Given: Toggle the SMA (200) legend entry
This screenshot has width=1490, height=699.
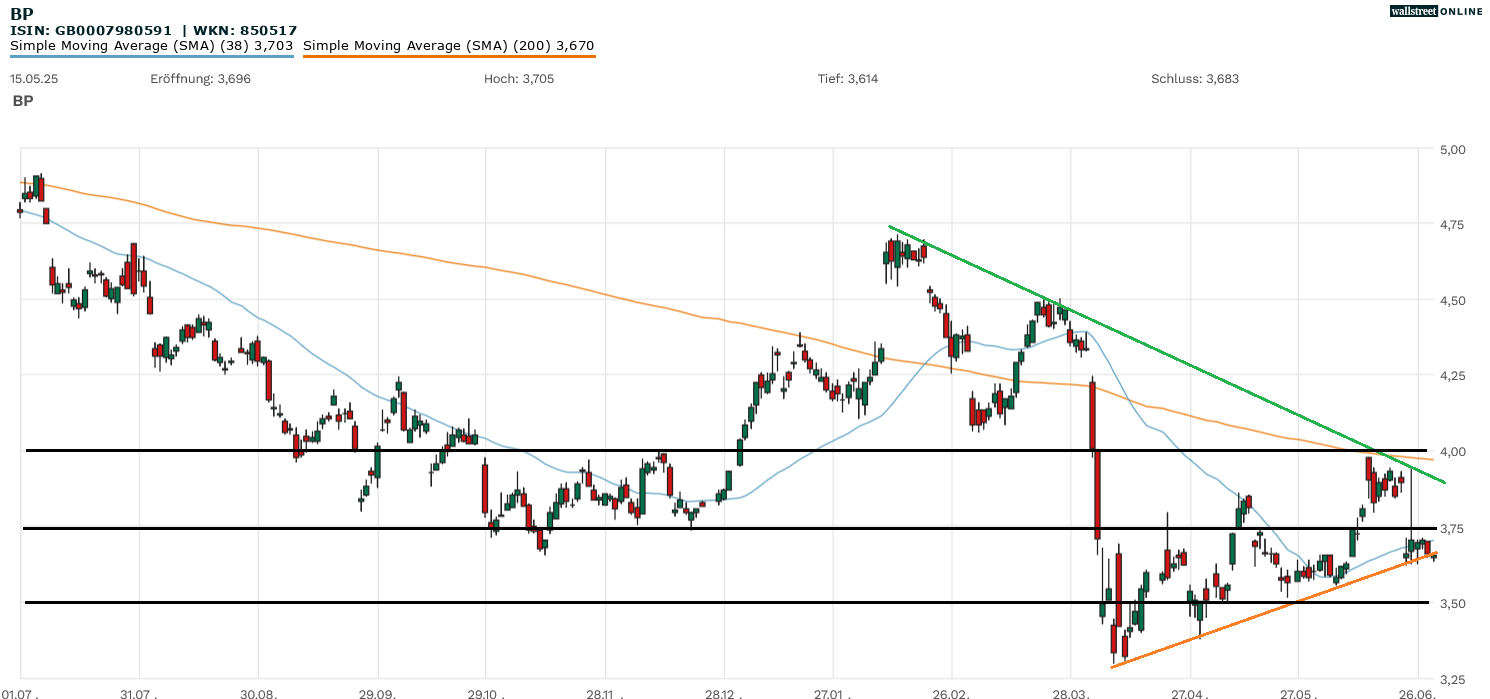Looking at the screenshot, I should click(x=448, y=45).
